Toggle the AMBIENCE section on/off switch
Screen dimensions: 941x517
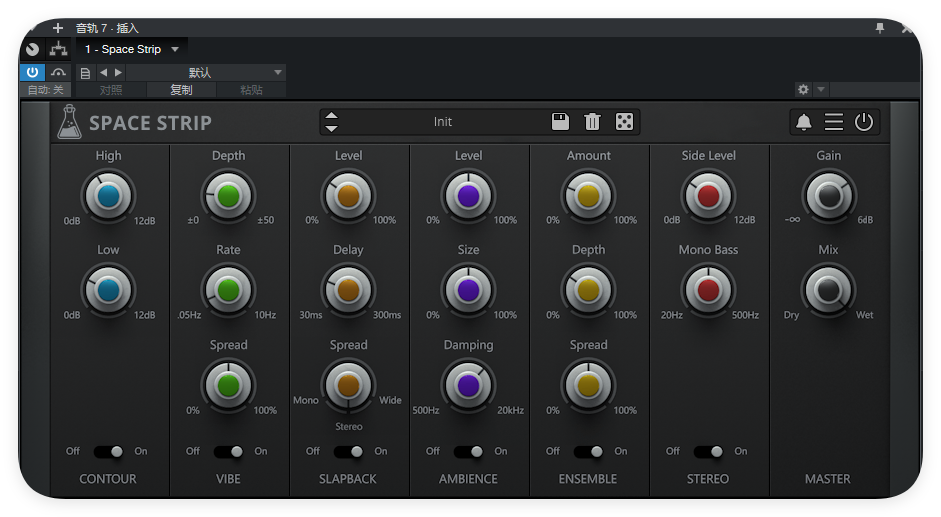(x=468, y=452)
